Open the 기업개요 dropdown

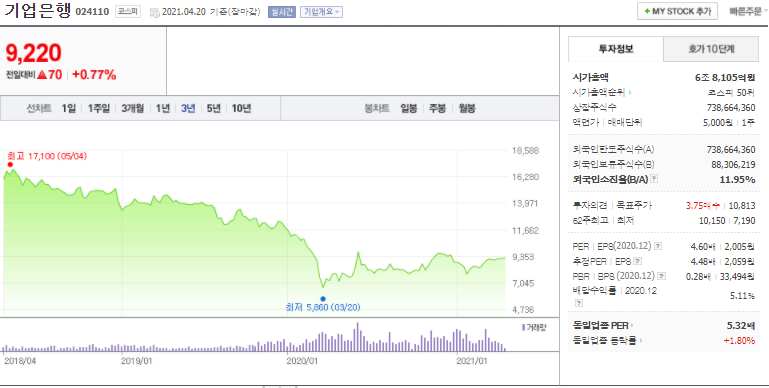pyautogui.click(x=321, y=12)
